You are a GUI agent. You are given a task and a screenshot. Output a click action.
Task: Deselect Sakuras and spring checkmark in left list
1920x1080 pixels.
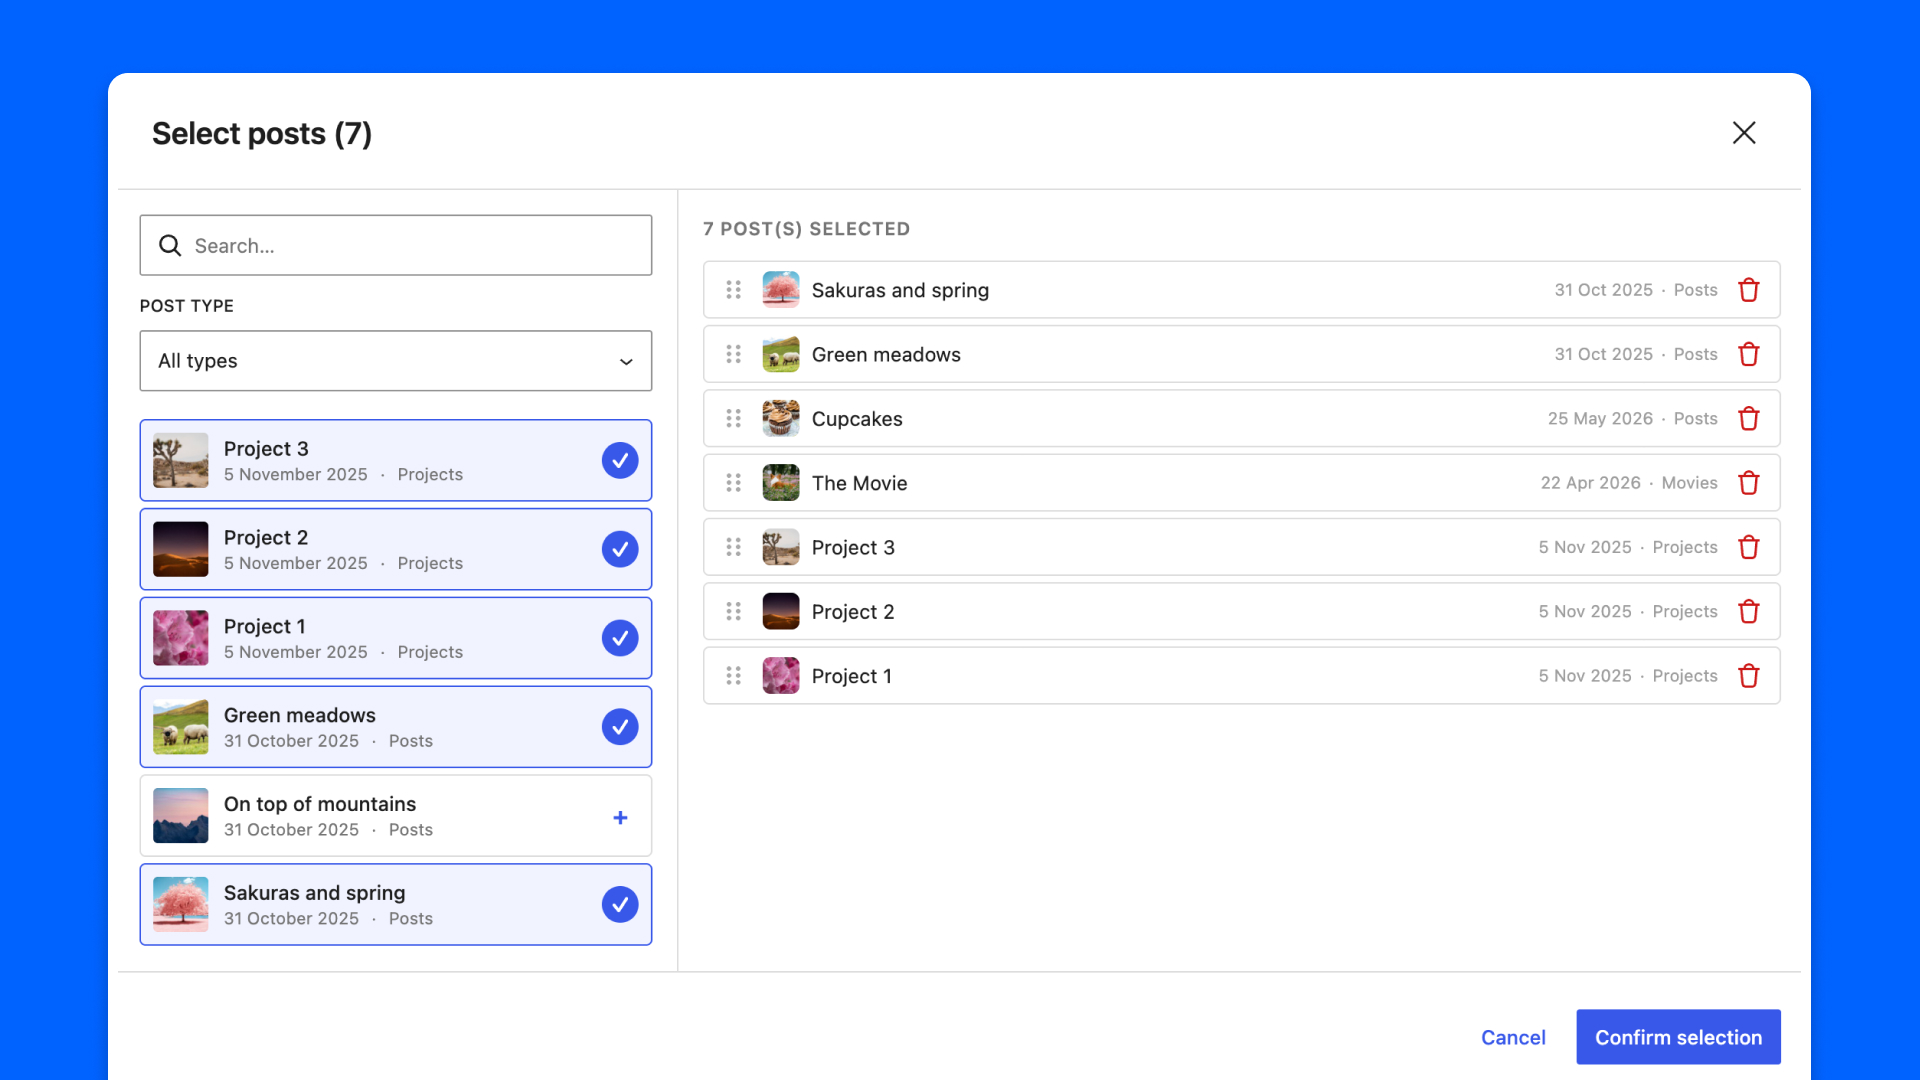tap(620, 904)
